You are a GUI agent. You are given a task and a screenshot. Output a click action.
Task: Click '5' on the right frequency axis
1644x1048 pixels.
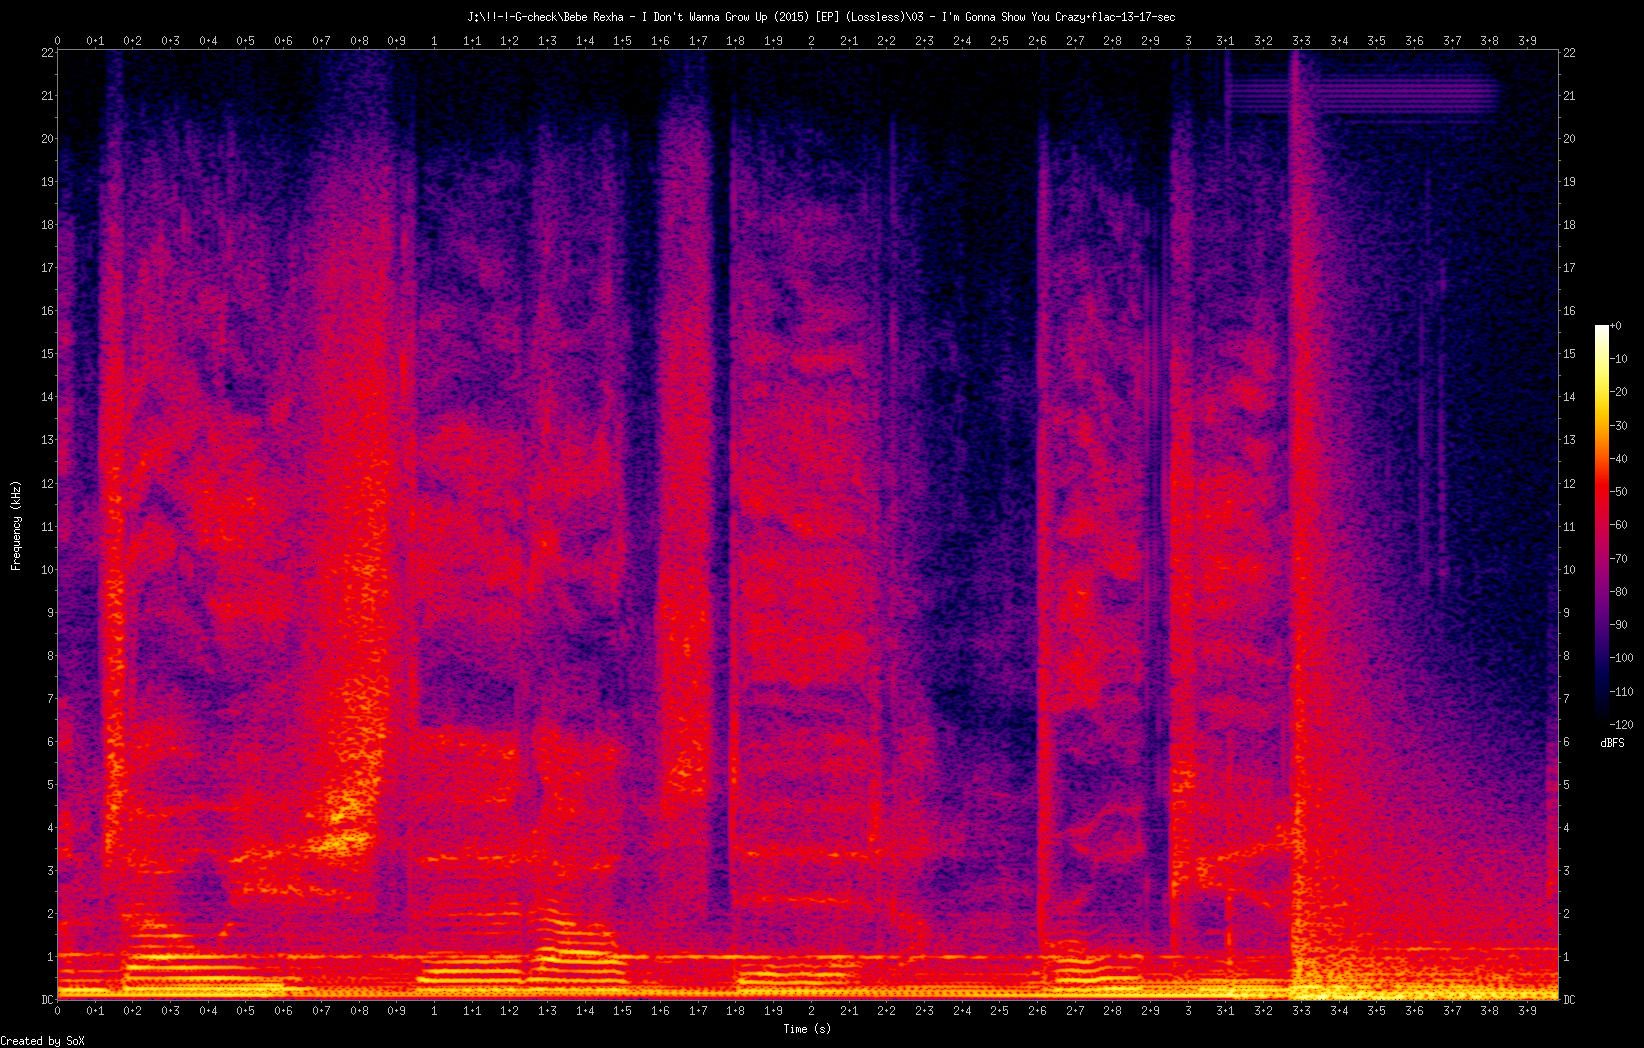pos(1567,785)
